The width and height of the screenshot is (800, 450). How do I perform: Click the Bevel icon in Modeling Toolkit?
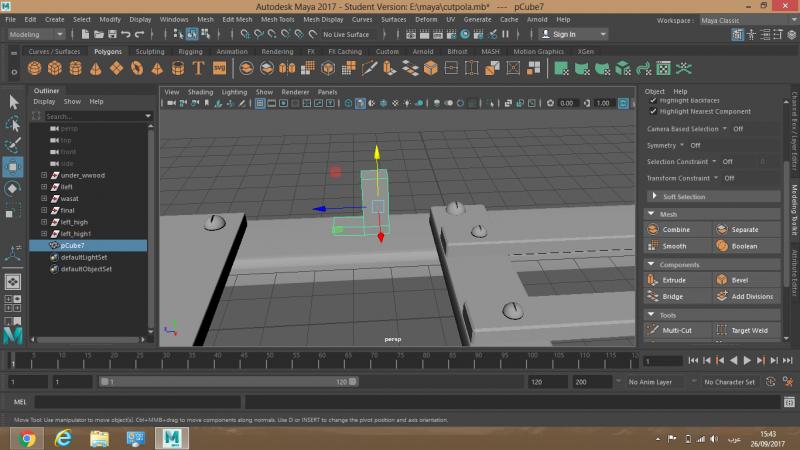click(721, 280)
